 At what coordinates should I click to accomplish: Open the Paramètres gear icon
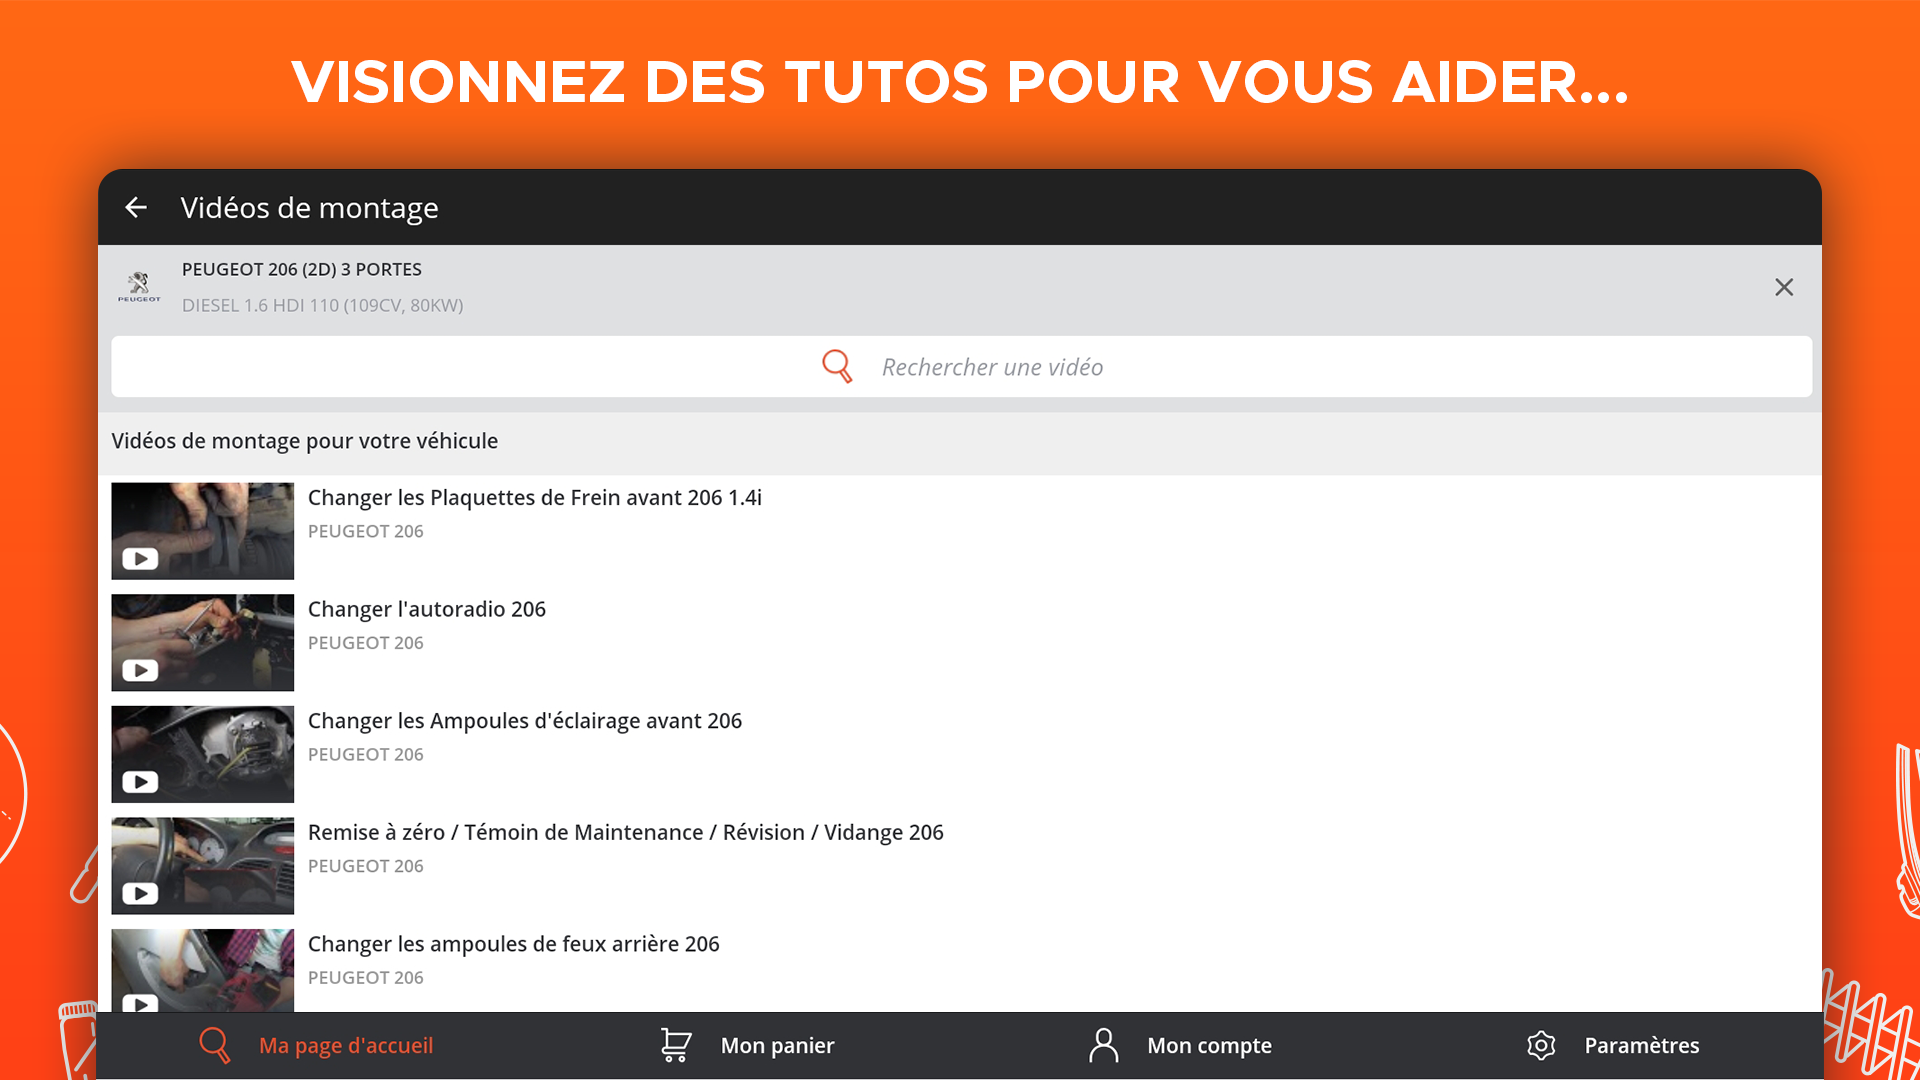point(1541,1045)
